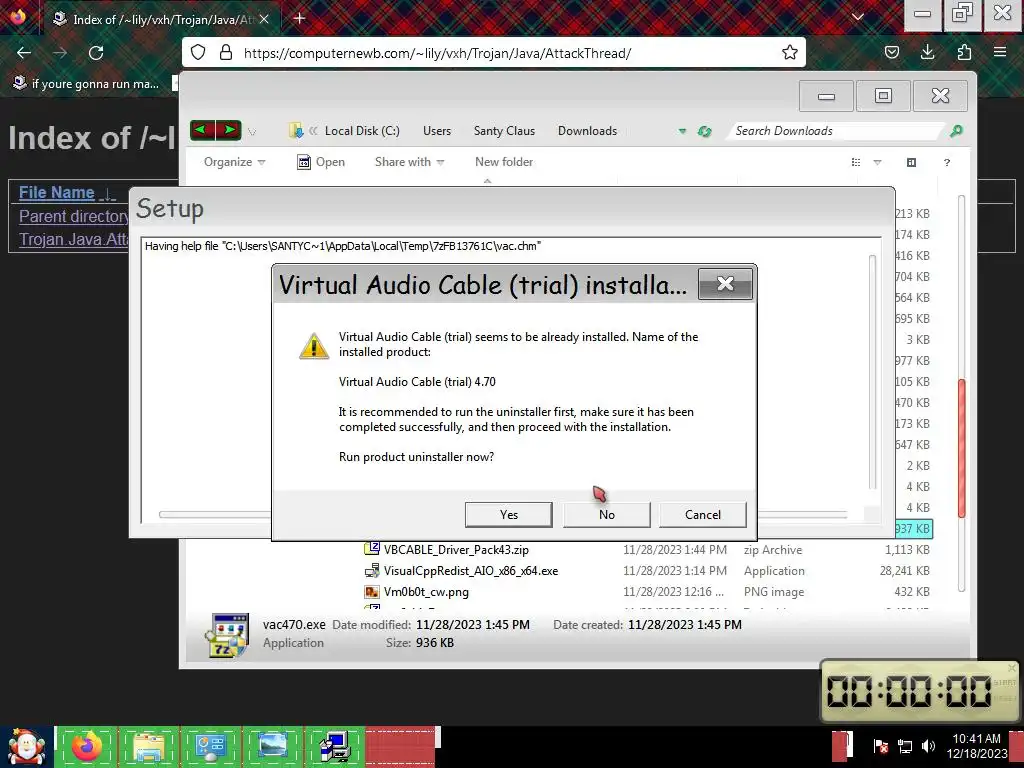The image size is (1024, 768).
Task: Click the folder icon in Explorer address bar
Action: click(x=296, y=131)
